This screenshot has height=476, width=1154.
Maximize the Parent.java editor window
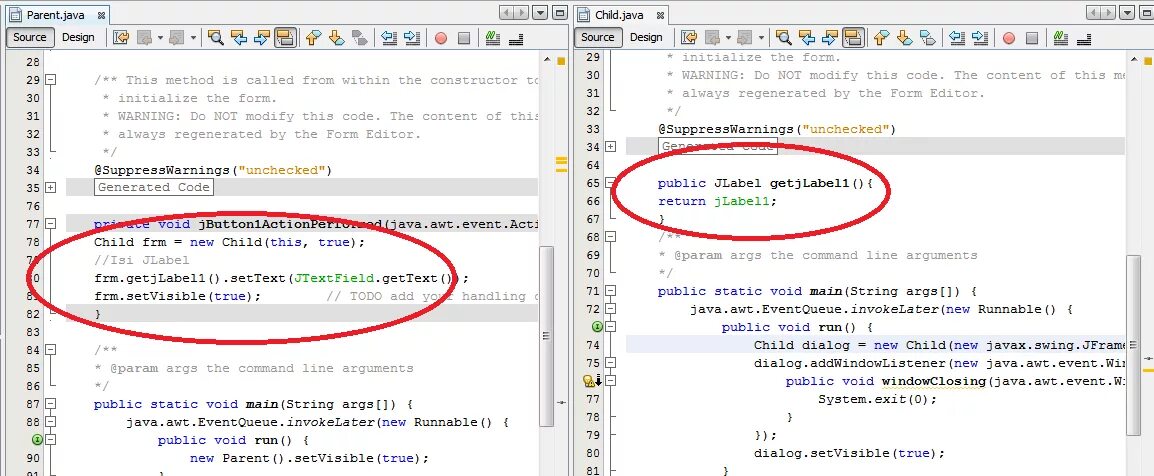[x=560, y=13]
